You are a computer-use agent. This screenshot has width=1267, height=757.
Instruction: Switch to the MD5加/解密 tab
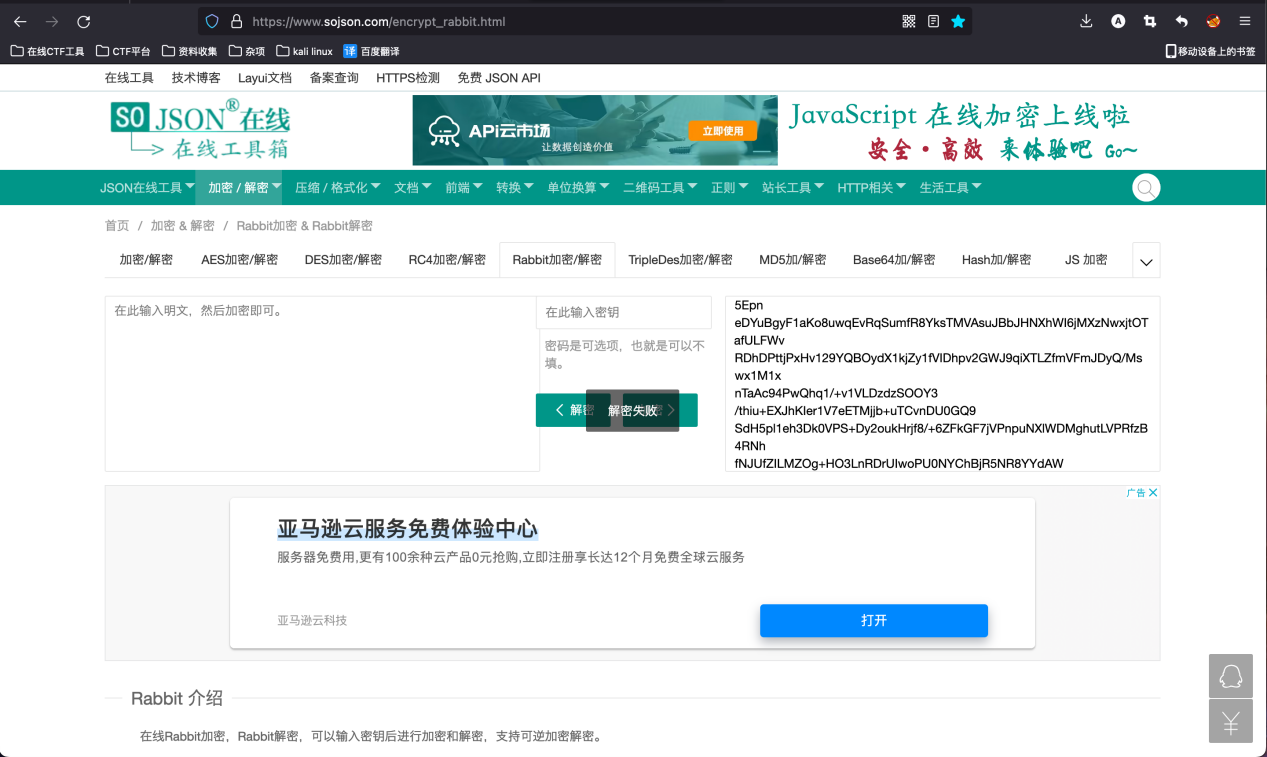[792, 260]
